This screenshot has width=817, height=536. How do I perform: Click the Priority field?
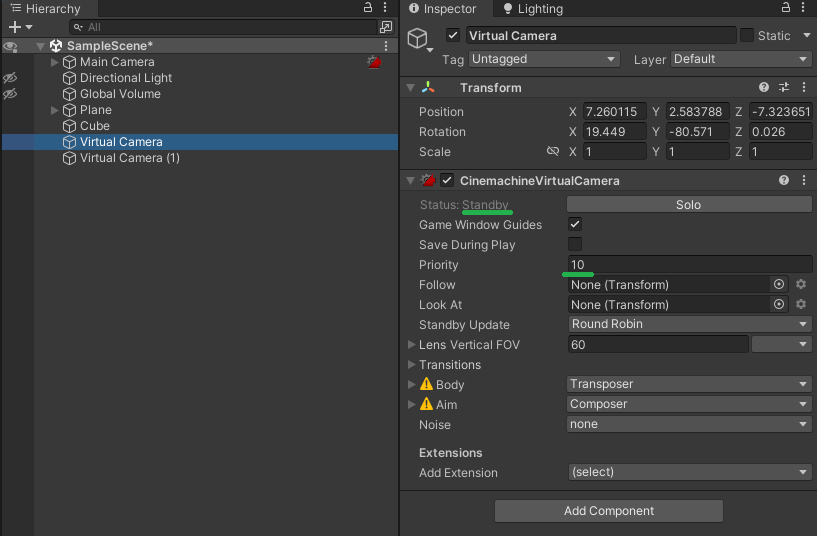click(x=689, y=265)
